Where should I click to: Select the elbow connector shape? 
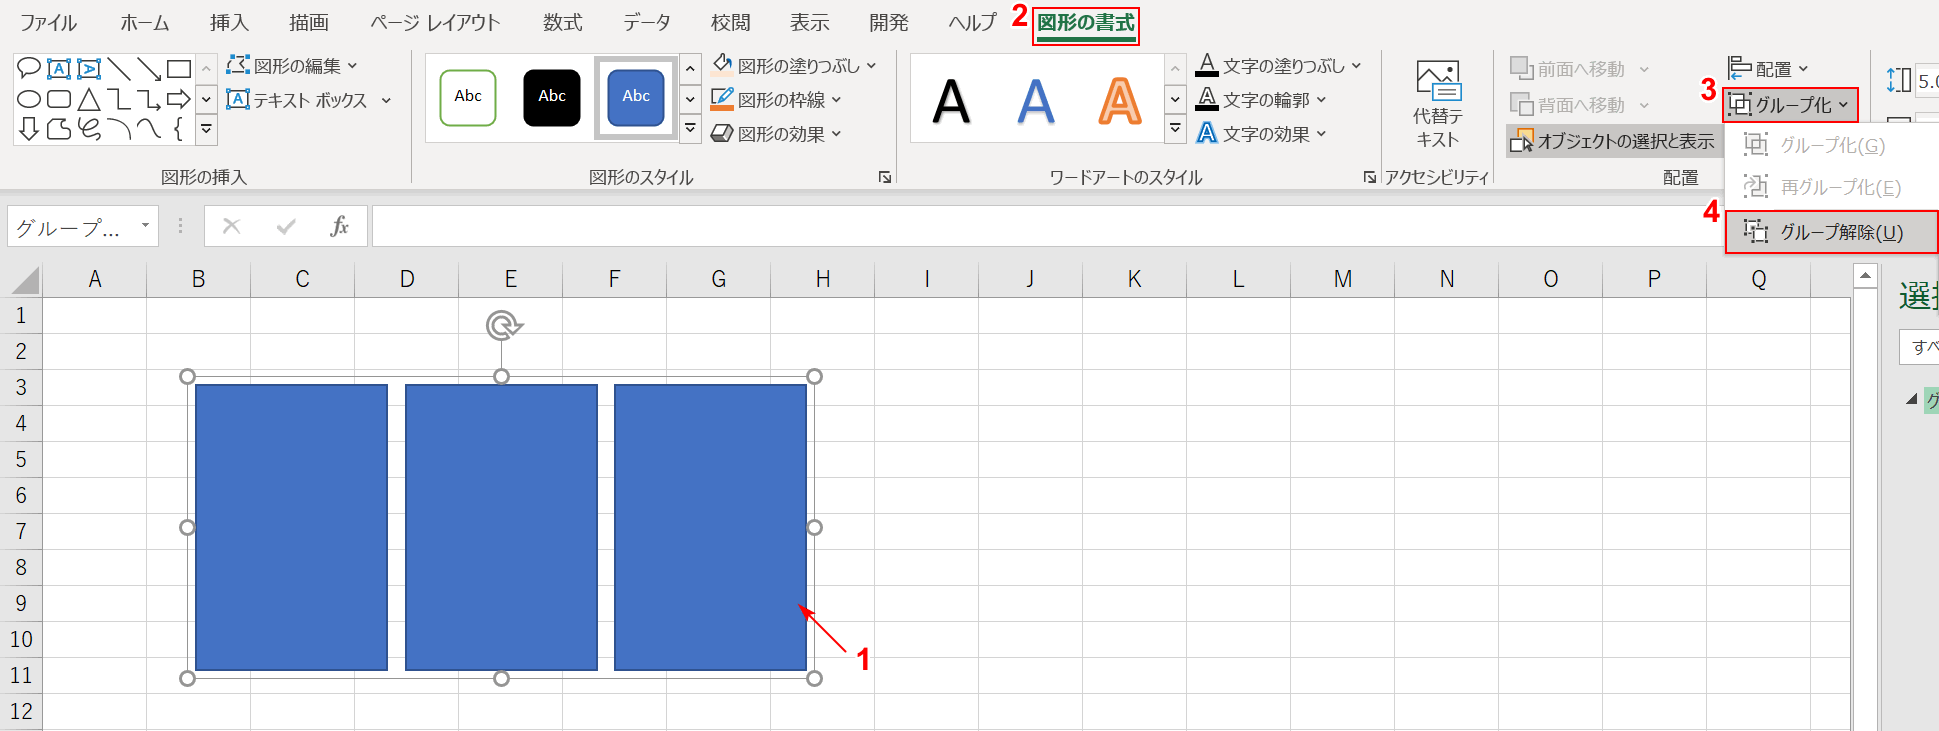tap(119, 99)
